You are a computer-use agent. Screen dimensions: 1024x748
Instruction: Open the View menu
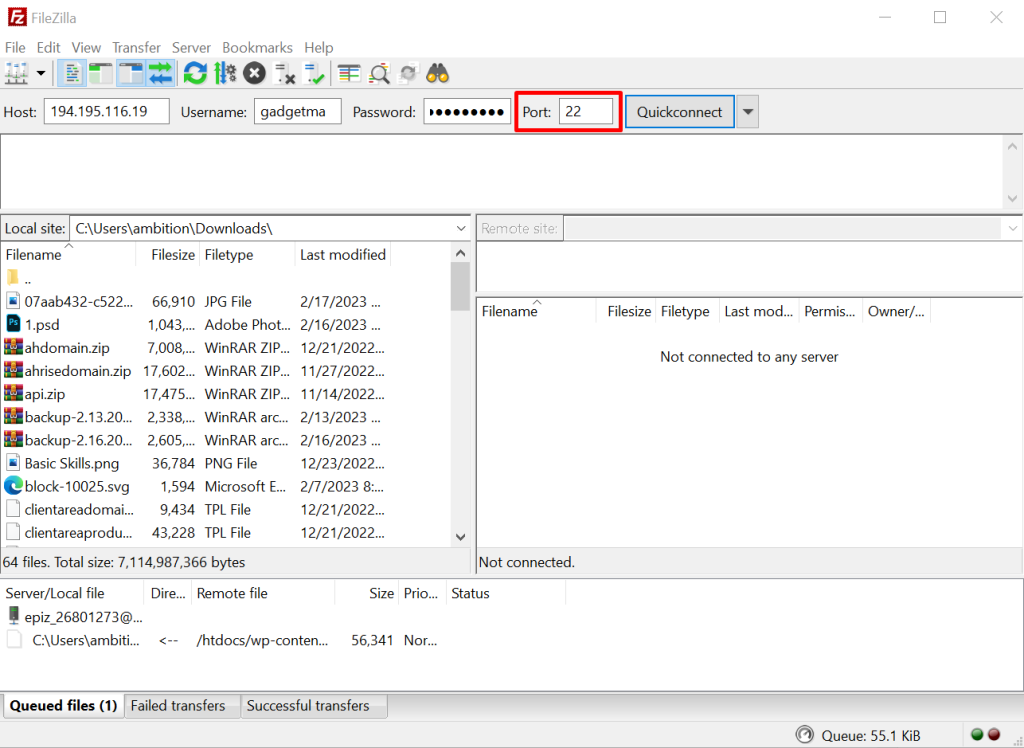86,48
